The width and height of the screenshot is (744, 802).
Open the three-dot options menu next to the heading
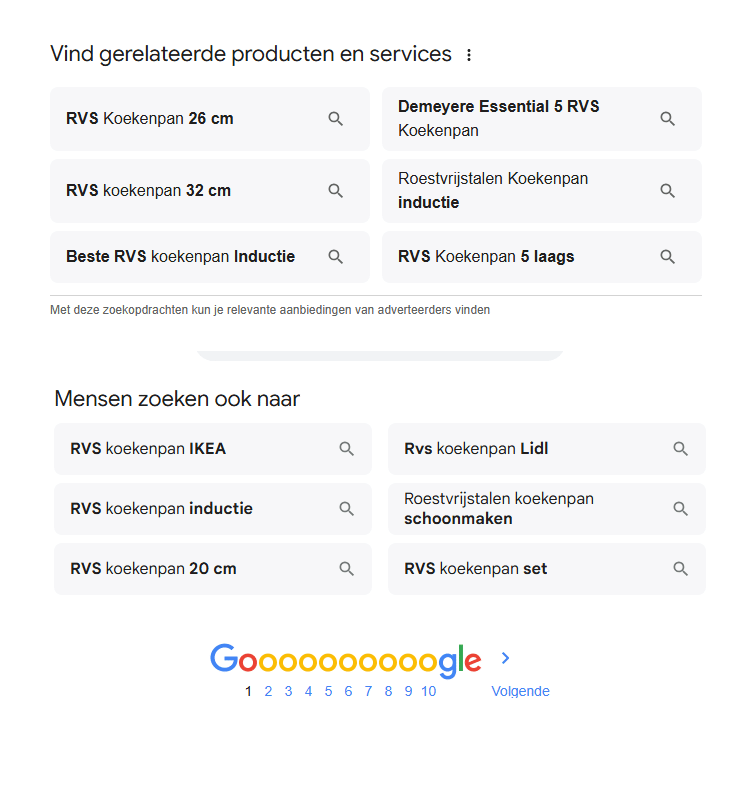click(469, 55)
